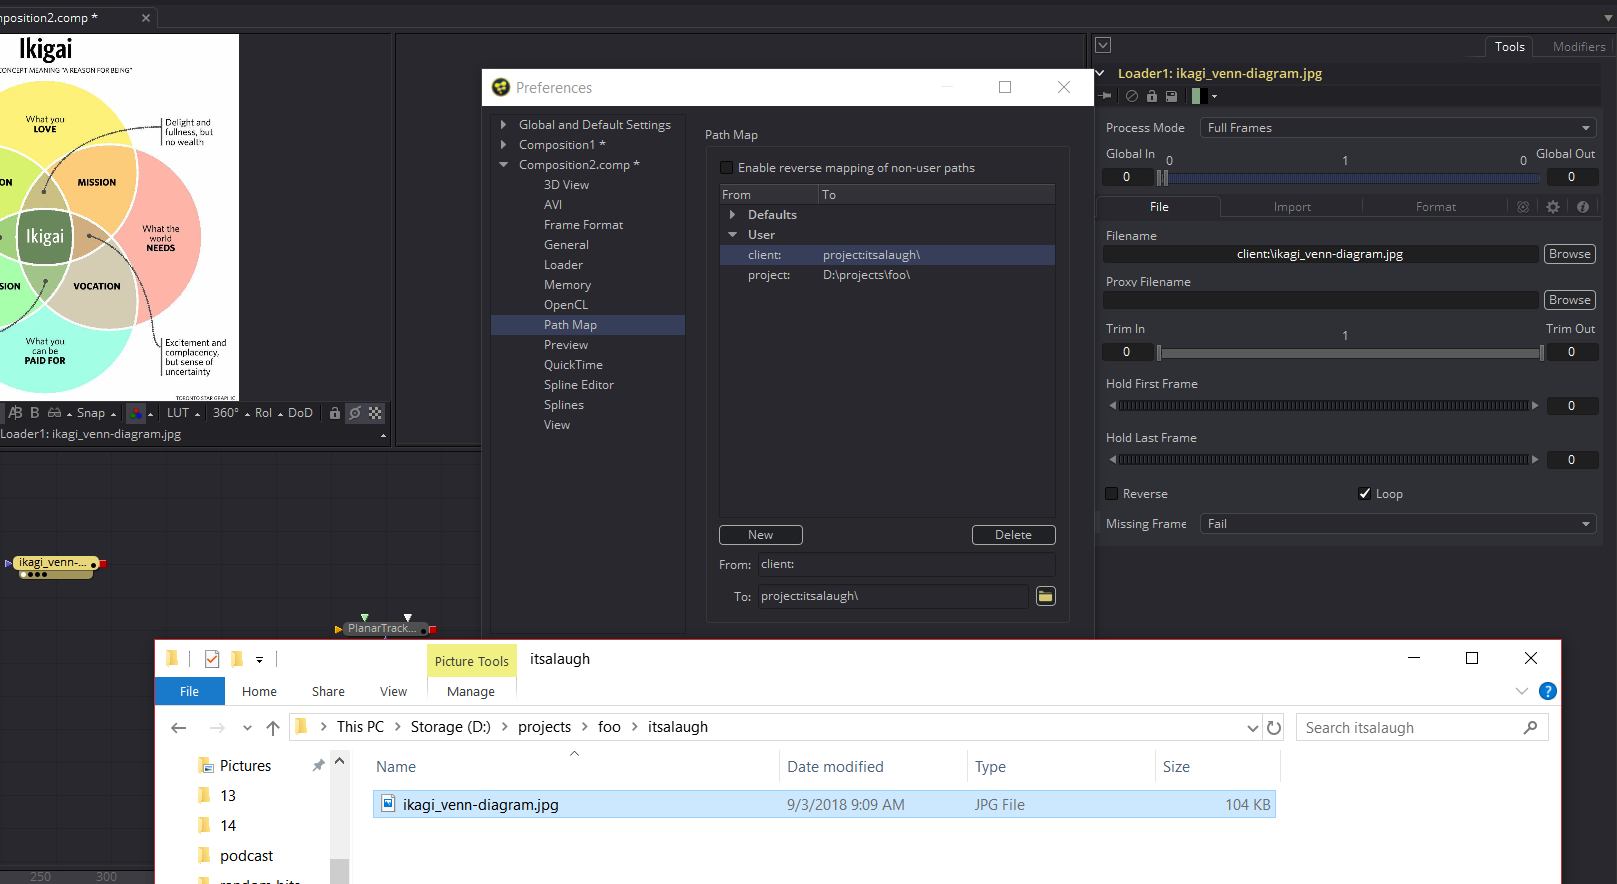Screen dimensions: 1617x884
Task: Open the Missing Frame dropdown
Action: [x=1399, y=524]
